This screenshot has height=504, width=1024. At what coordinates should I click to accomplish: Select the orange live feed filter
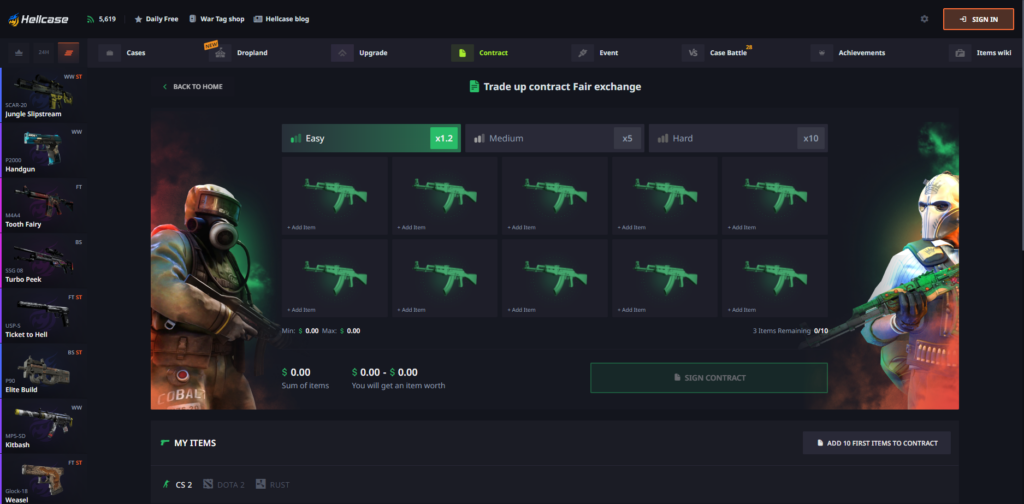(x=68, y=52)
